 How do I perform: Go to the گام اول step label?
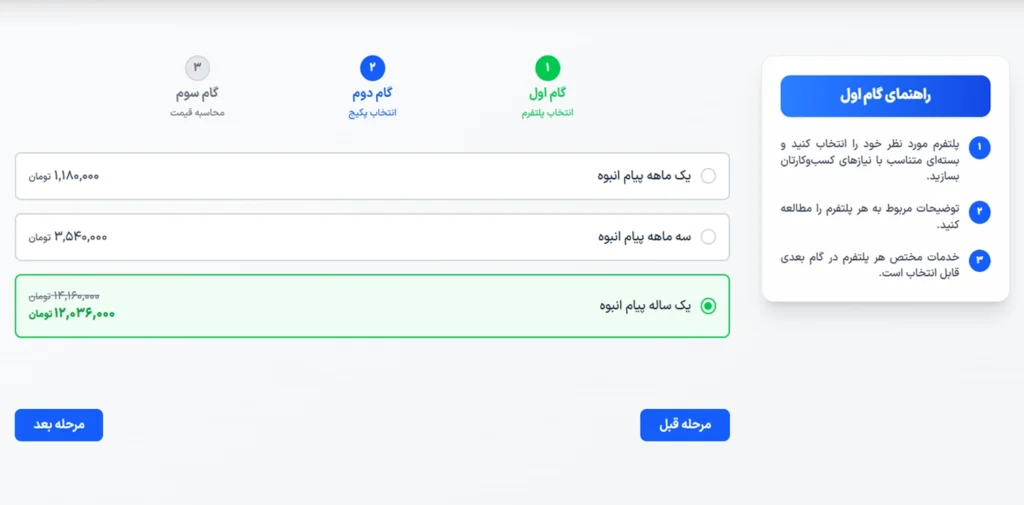[547, 93]
